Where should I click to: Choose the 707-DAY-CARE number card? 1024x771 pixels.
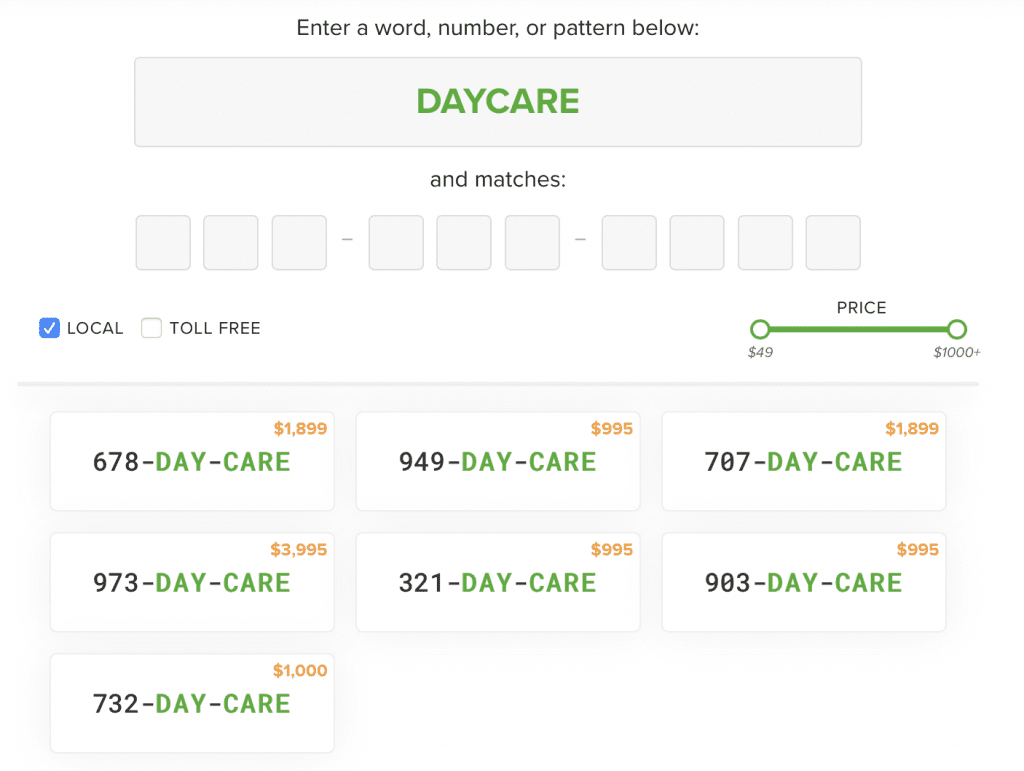pyautogui.click(x=804, y=461)
